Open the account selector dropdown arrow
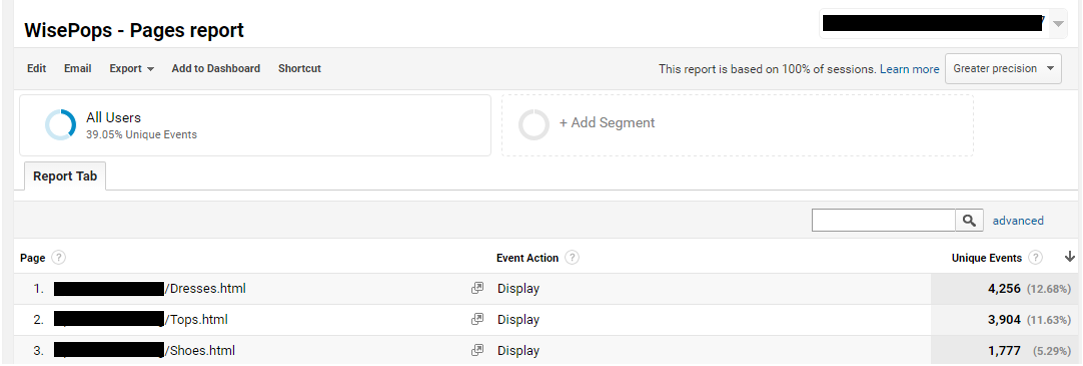Screen dimensions: 1083x366 (1059, 23)
